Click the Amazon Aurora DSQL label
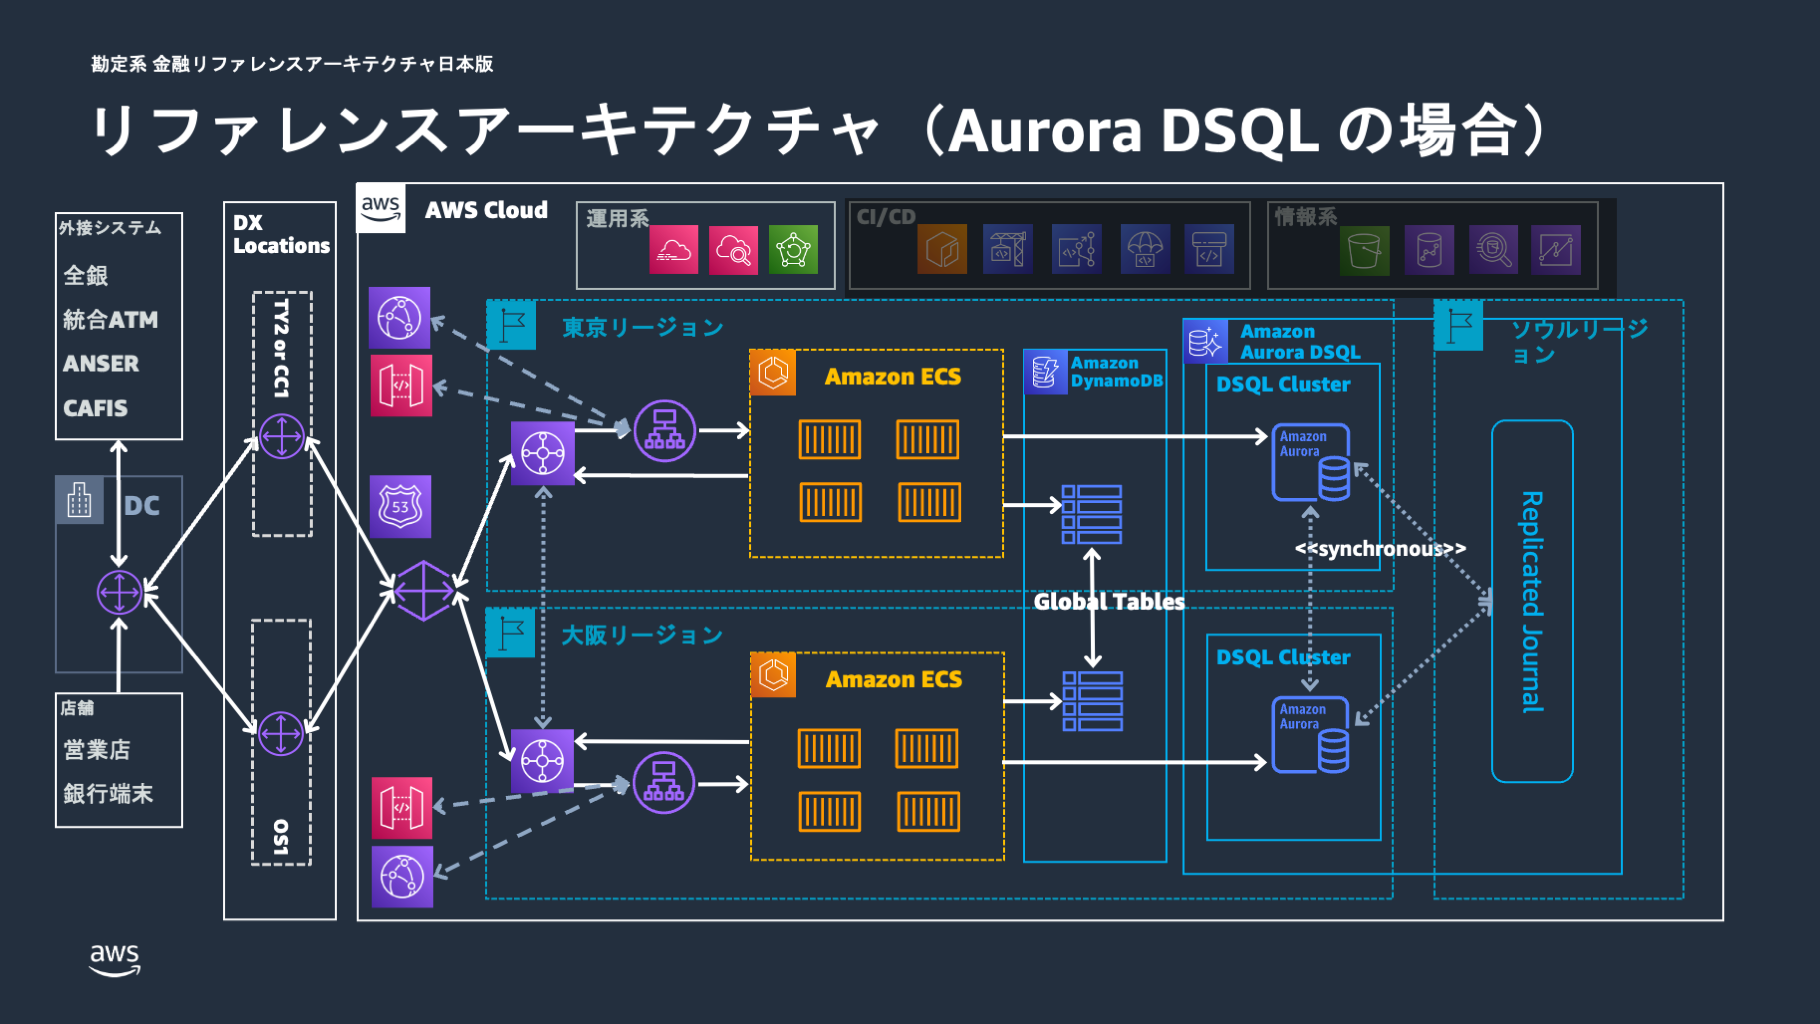The height and width of the screenshot is (1024, 1820). coord(1300,342)
